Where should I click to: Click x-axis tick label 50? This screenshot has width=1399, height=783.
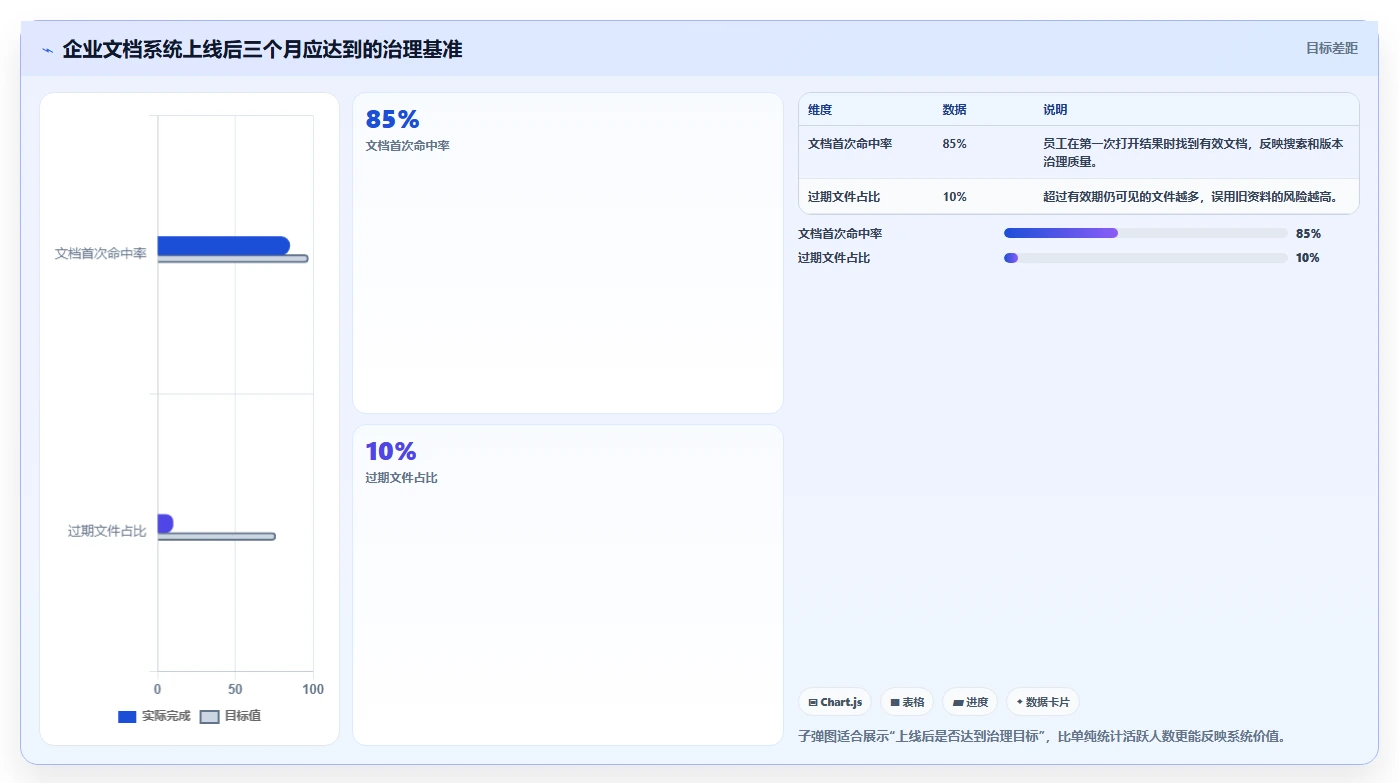coord(235,690)
